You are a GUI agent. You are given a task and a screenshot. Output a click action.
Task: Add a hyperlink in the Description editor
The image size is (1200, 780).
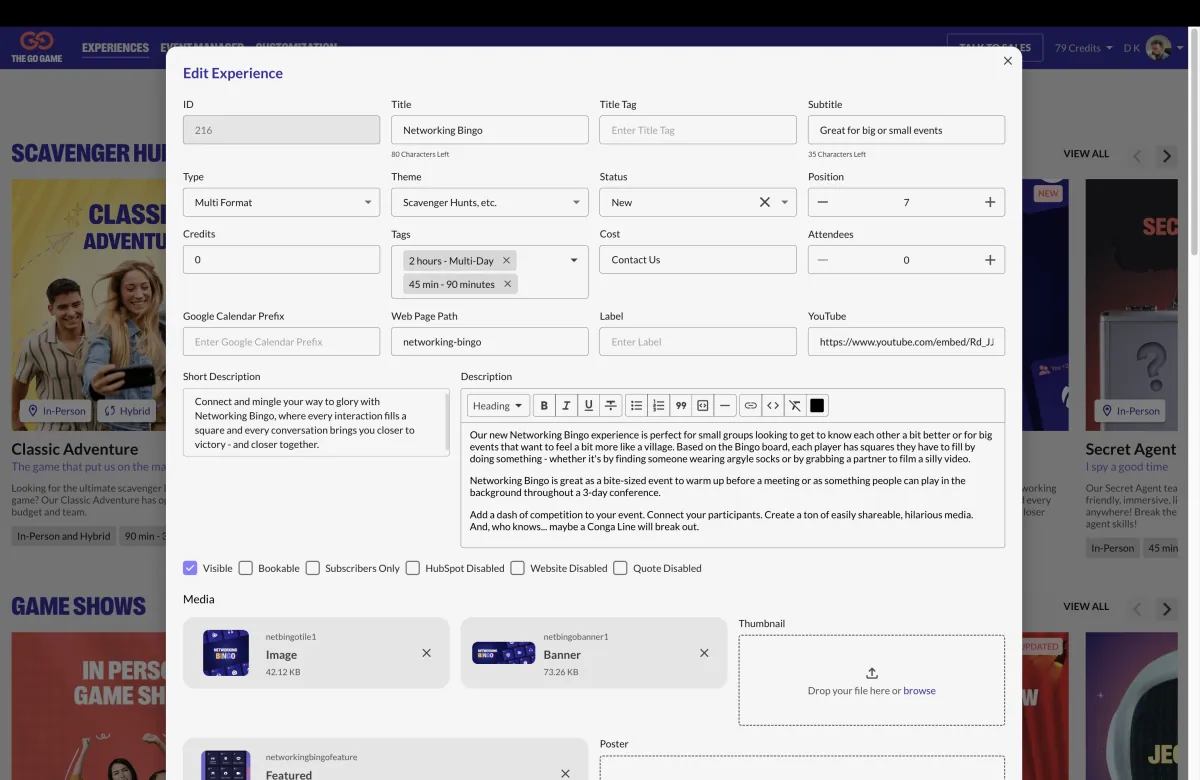[x=751, y=406]
